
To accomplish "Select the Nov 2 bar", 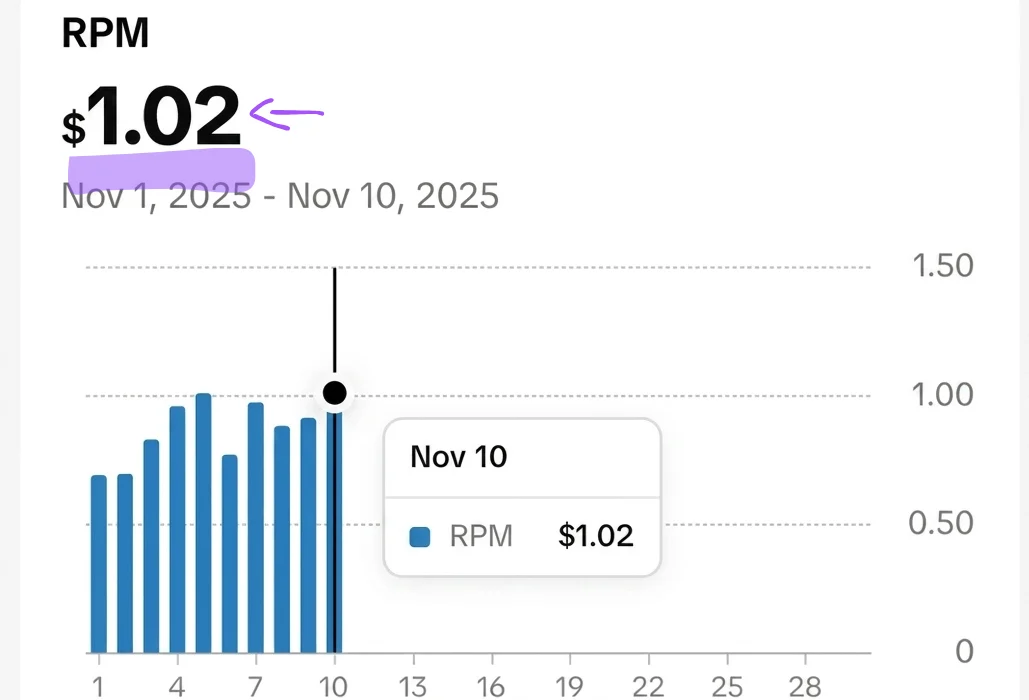I will [125, 564].
